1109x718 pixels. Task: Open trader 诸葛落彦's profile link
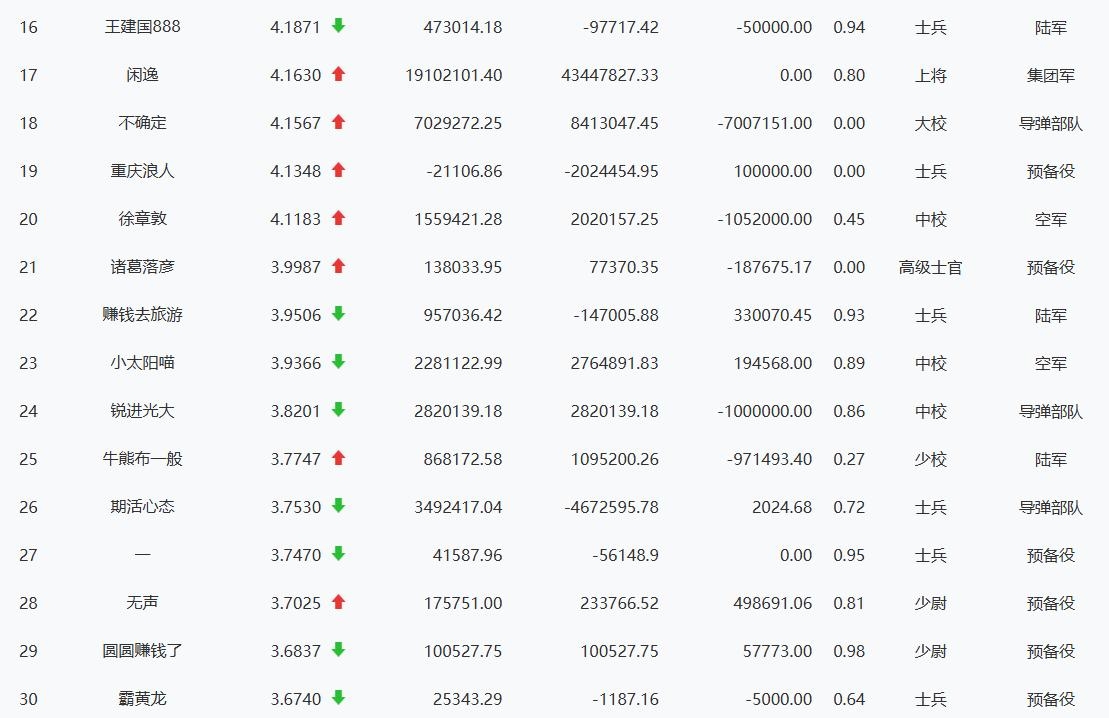click(142, 267)
